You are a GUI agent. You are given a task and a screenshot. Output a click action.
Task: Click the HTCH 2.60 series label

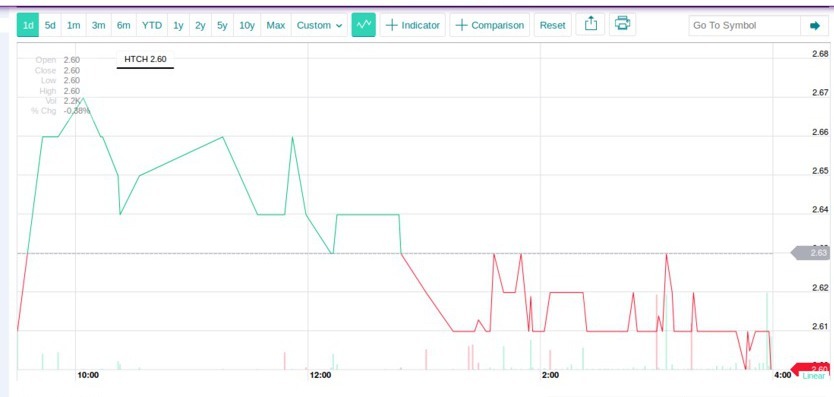(x=145, y=59)
